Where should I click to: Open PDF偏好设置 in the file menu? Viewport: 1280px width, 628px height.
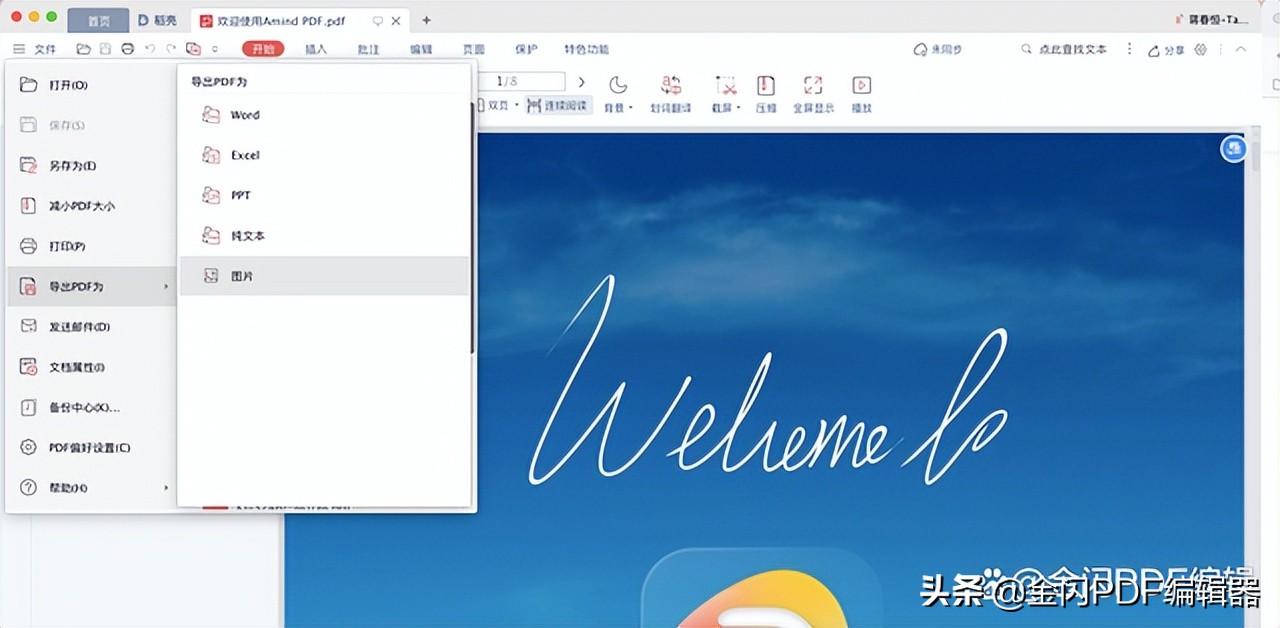(91, 448)
